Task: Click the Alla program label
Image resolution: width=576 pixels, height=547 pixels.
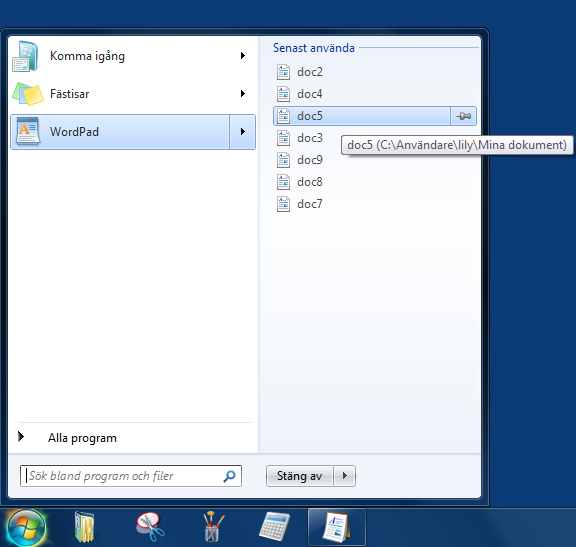Action: pos(82,438)
